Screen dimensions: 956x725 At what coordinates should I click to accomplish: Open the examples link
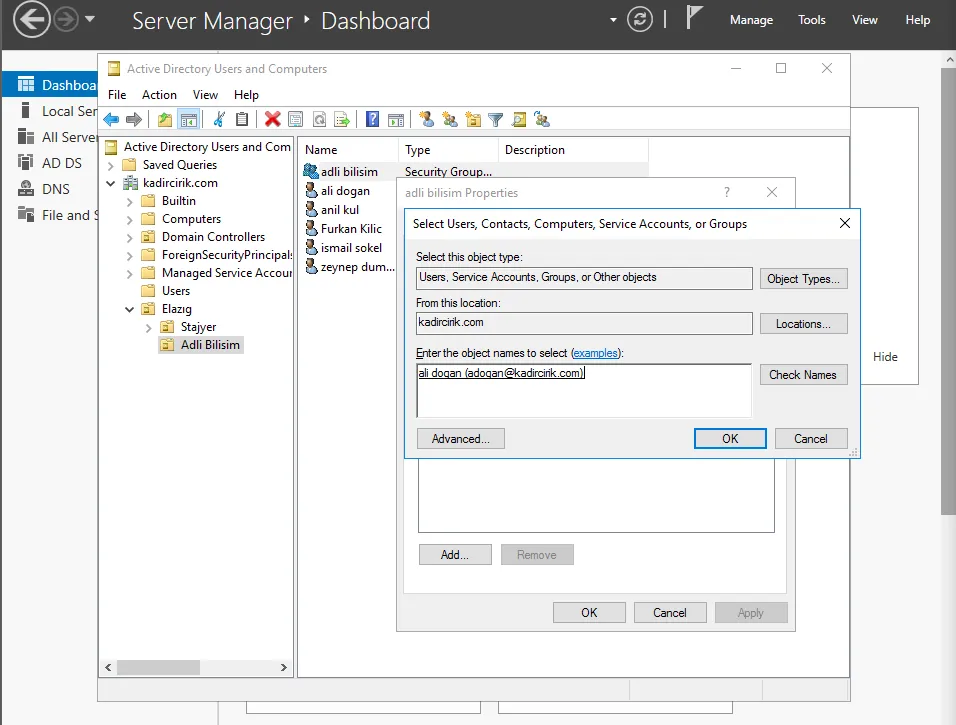tap(596, 353)
